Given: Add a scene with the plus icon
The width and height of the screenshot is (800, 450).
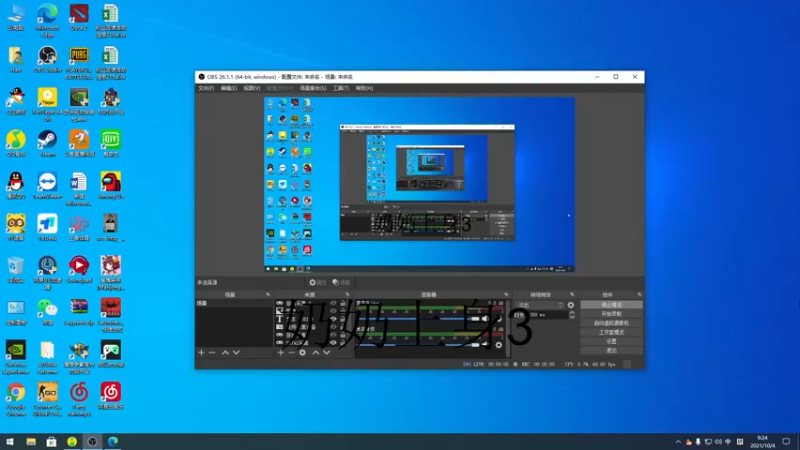Looking at the screenshot, I should pyautogui.click(x=201, y=353).
